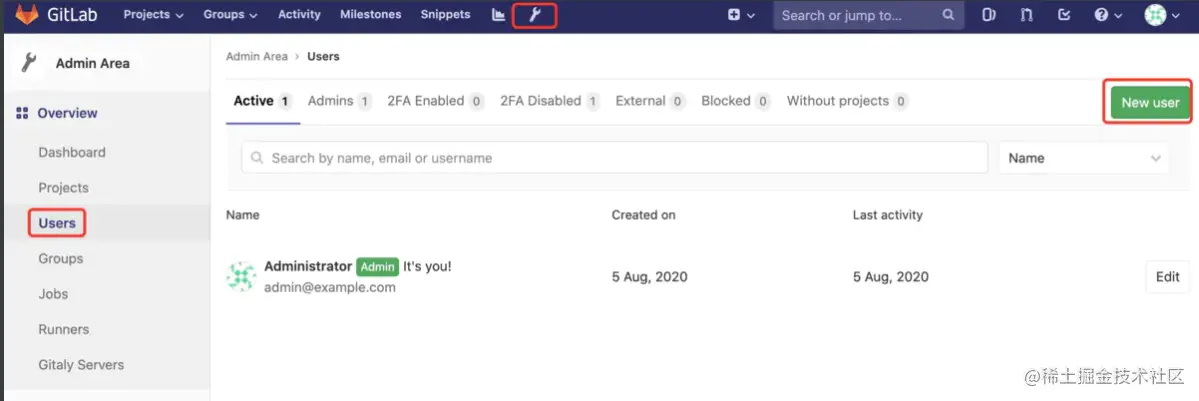Click the Name column header
Viewport: 1199px width, 401px height.
(242, 215)
